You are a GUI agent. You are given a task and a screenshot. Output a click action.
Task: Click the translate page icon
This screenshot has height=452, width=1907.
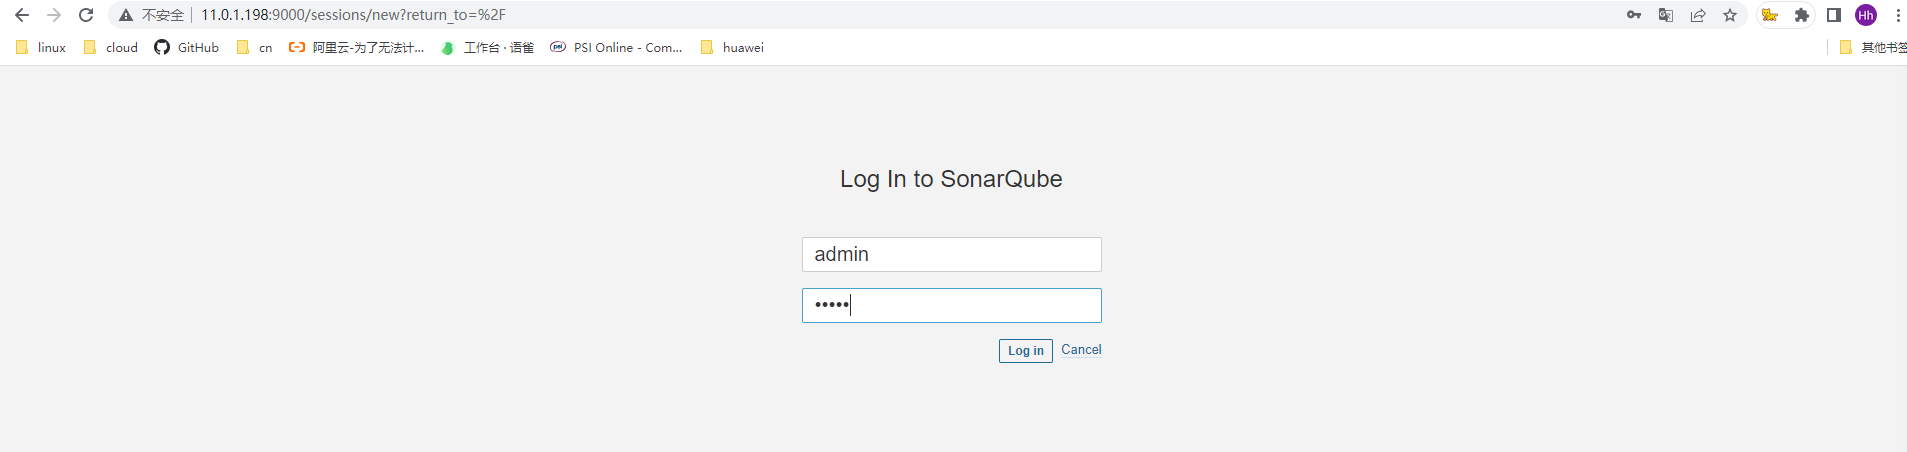[1666, 15]
